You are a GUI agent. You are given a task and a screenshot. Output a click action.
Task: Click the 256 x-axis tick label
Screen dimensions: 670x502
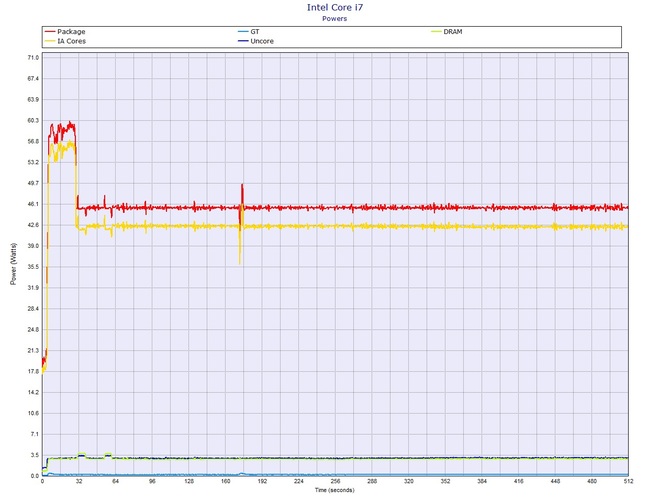335,481
